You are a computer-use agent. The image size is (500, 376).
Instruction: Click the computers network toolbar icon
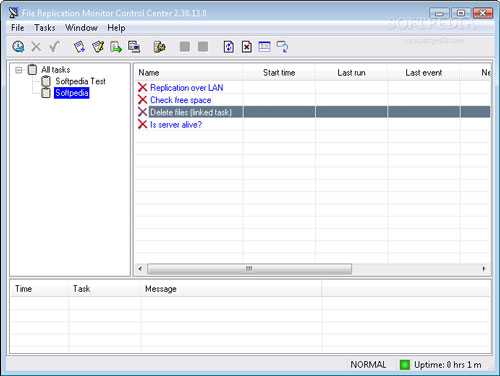(134, 47)
